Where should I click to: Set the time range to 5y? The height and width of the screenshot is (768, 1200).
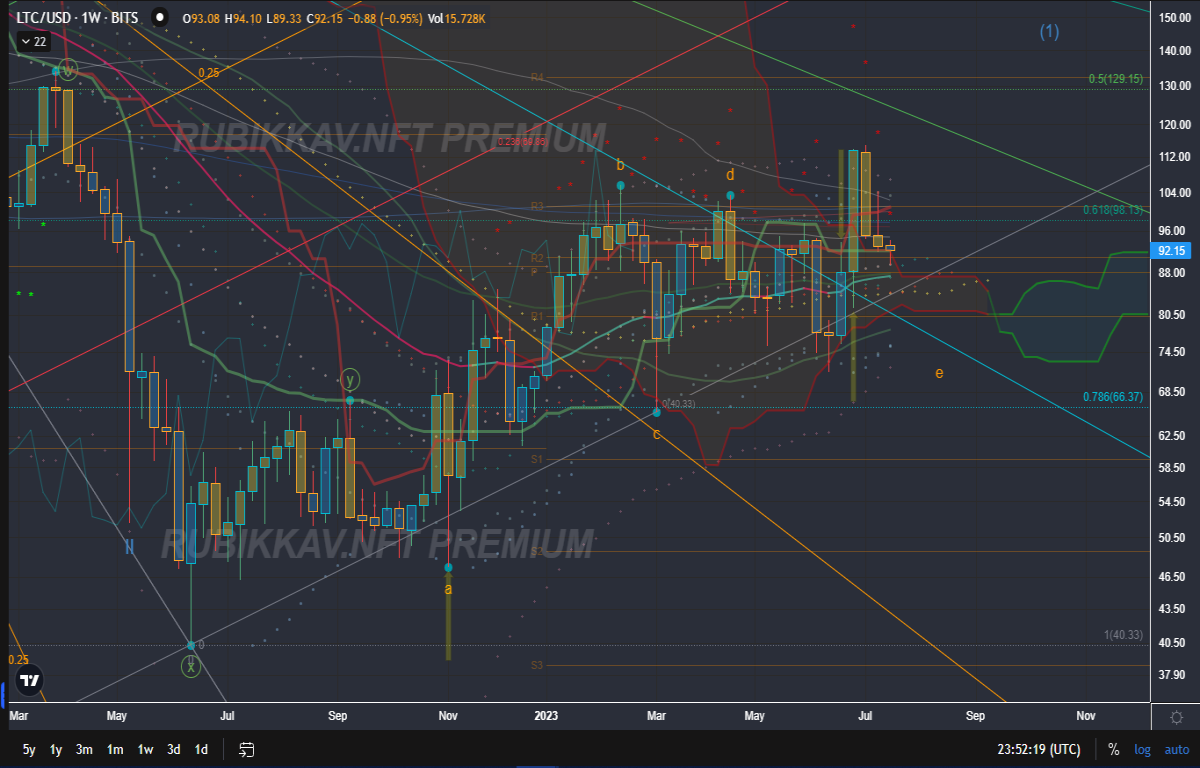tap(29, 749)
